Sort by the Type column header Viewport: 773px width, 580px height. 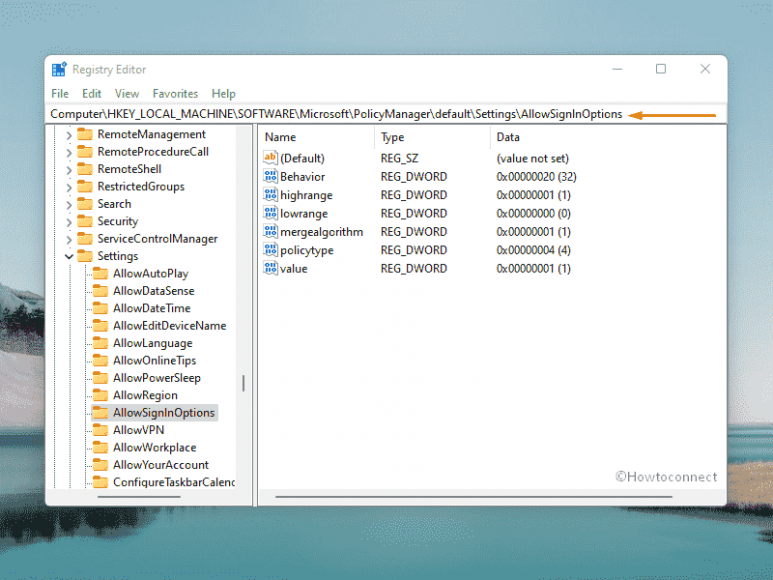[x=392, y=137]
